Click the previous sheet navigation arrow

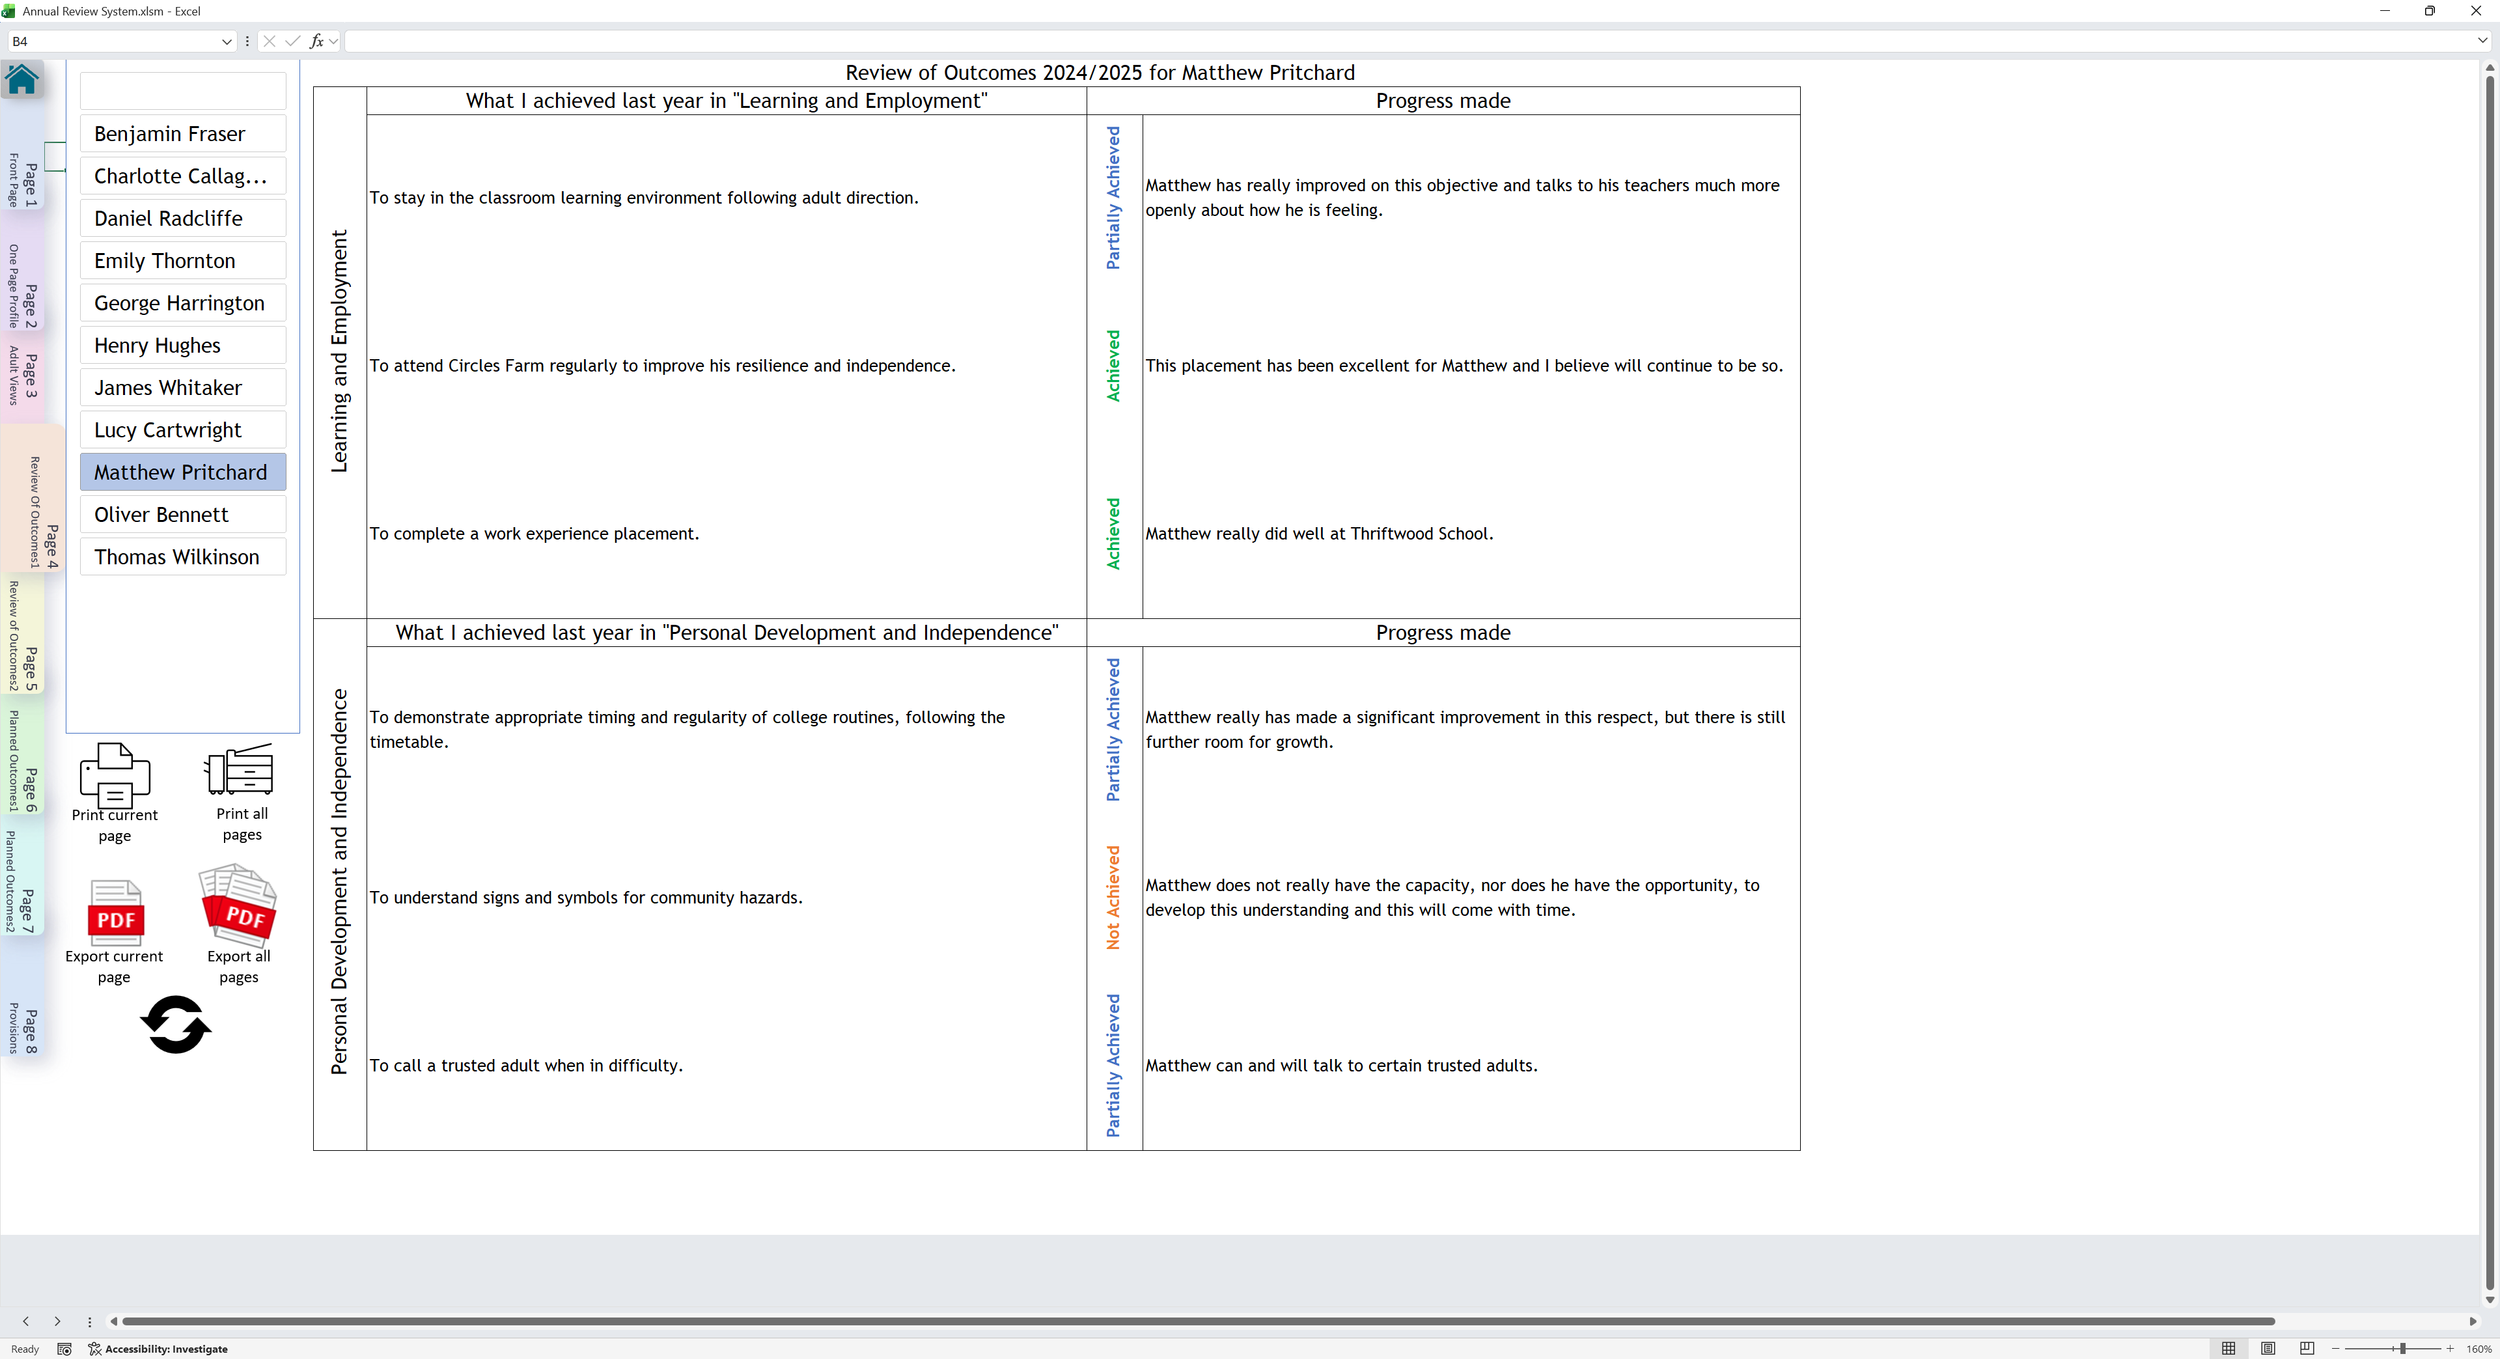26,1321
